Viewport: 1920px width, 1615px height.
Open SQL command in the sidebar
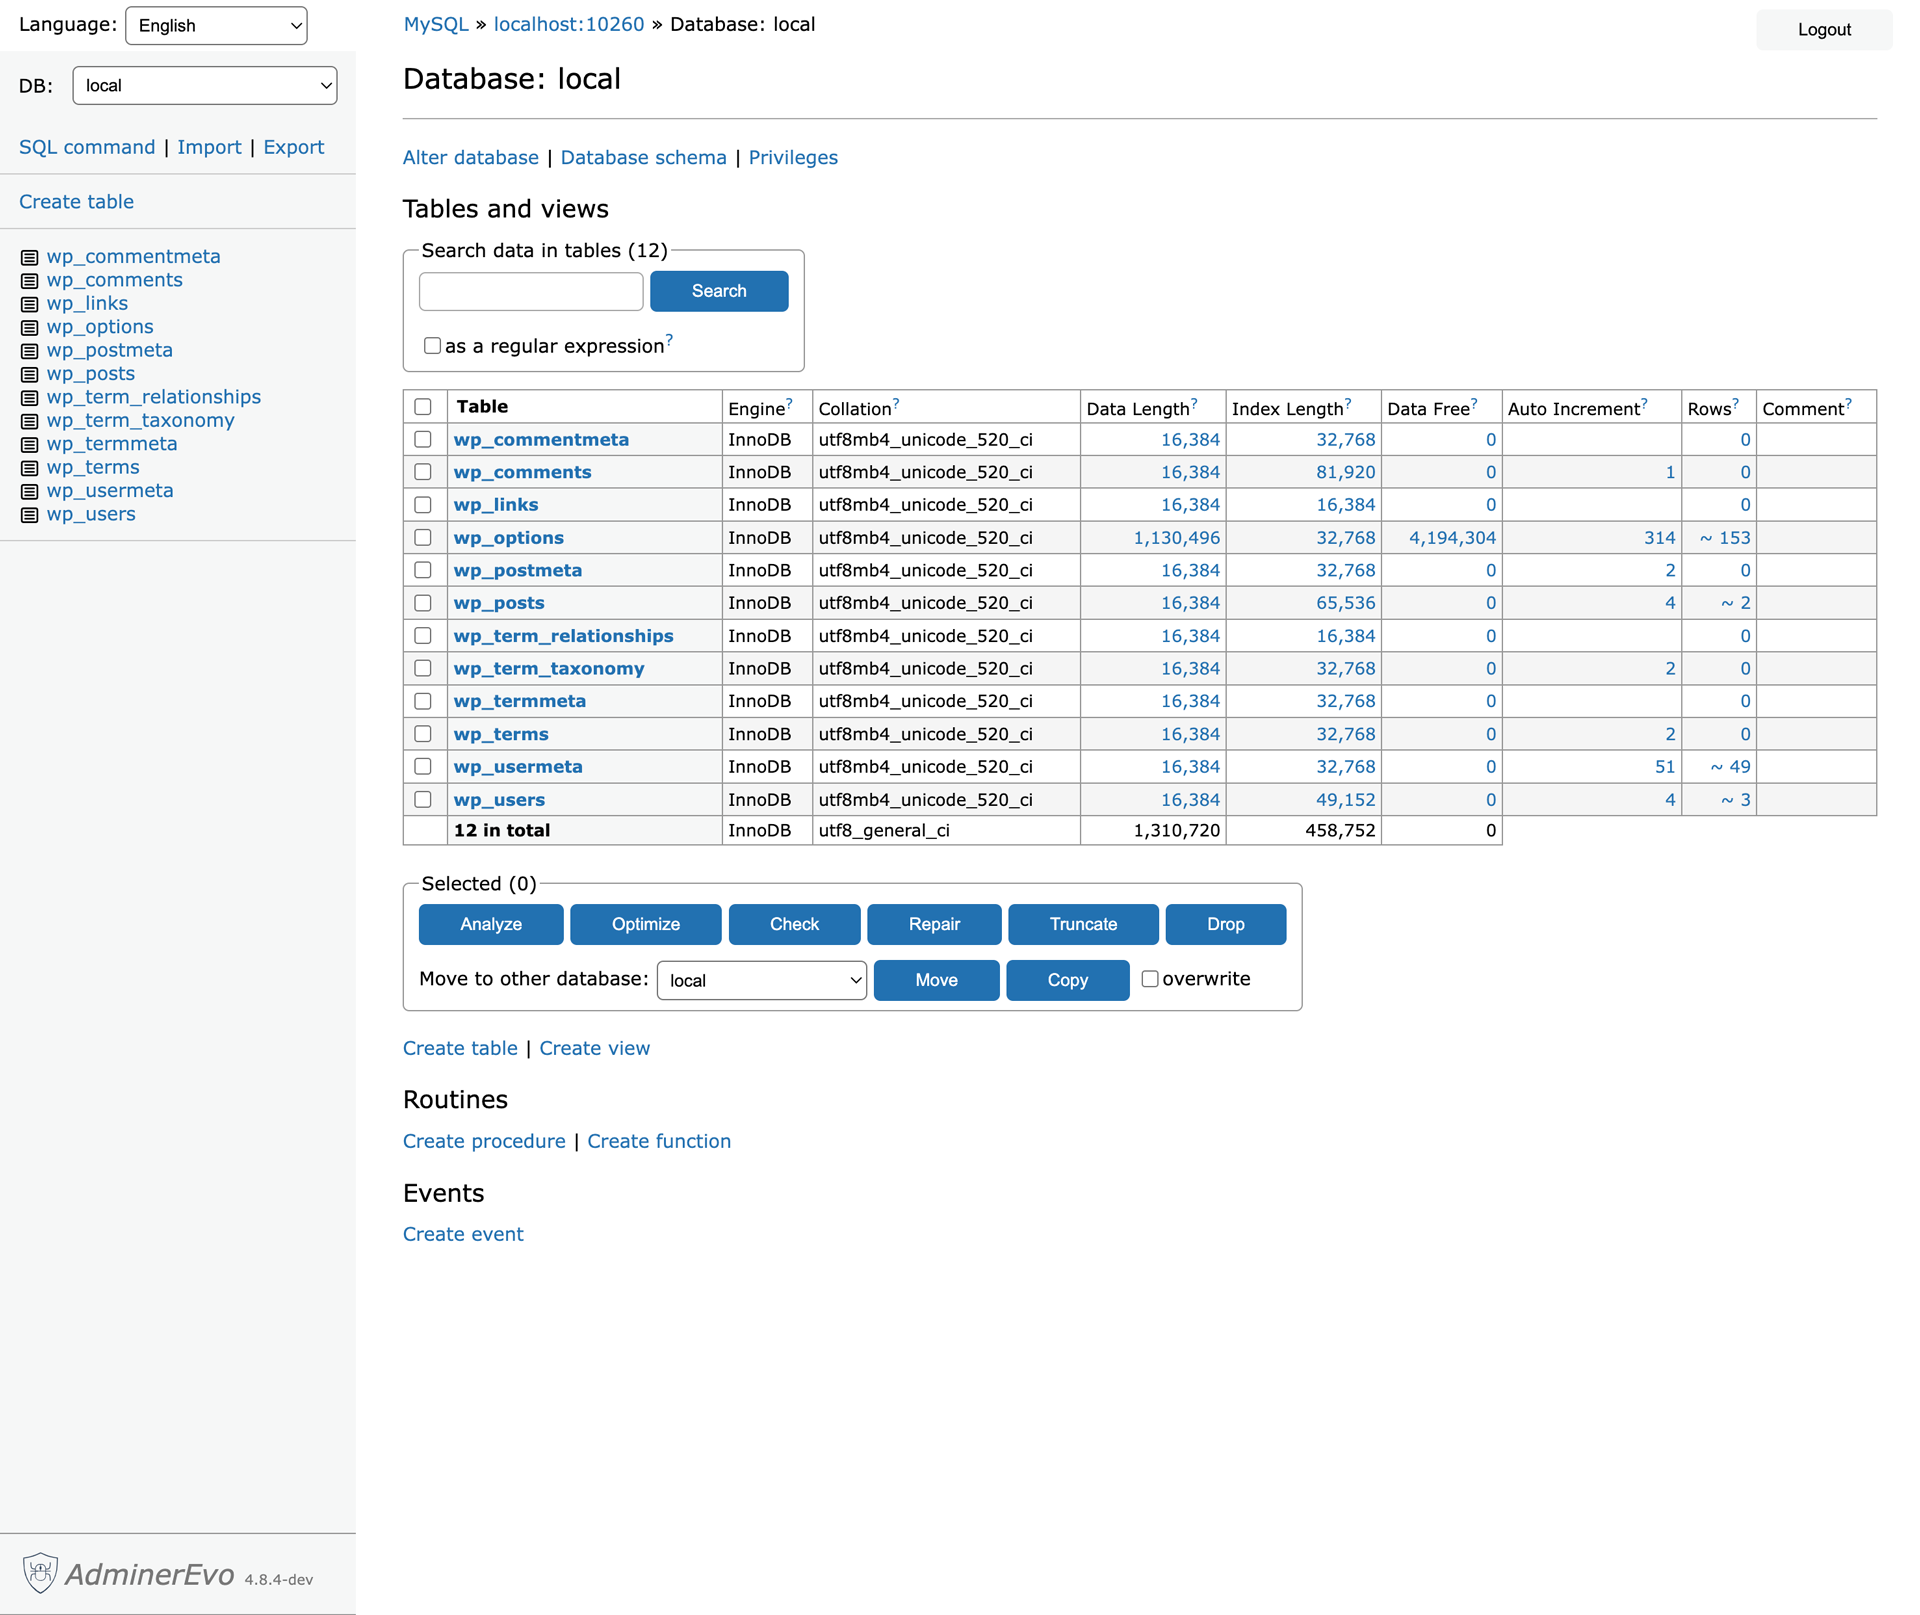pyautogui.click(x=87, y=147)
